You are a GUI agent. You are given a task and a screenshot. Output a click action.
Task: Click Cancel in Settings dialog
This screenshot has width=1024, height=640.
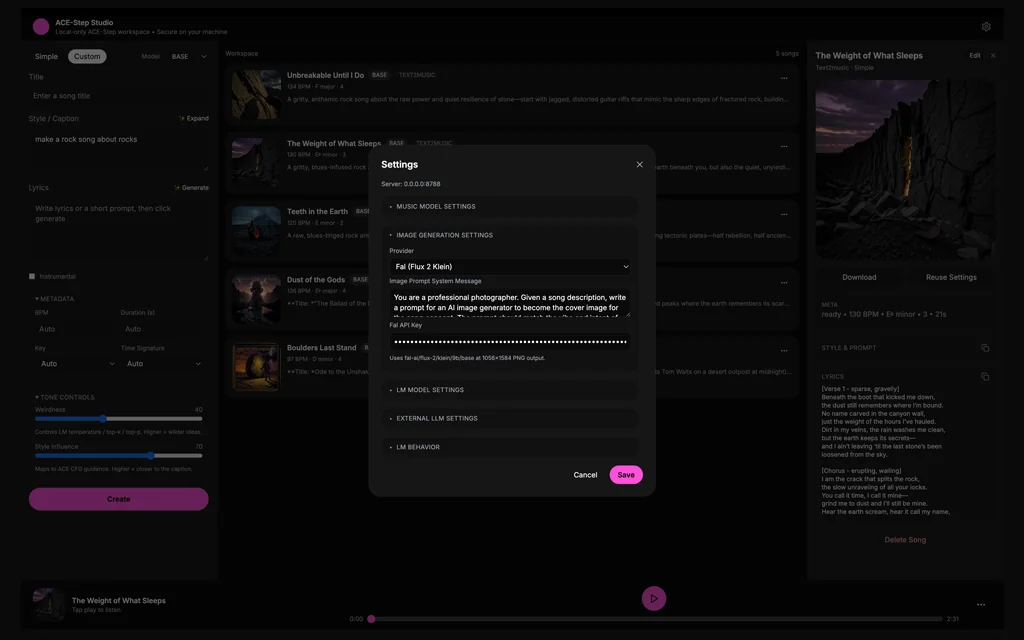[585, 475]
